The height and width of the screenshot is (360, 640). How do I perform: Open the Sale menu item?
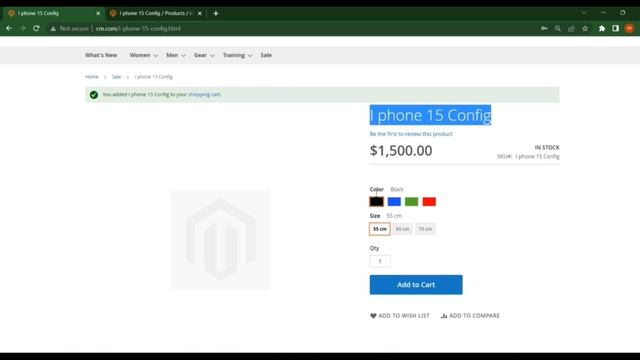266,55
